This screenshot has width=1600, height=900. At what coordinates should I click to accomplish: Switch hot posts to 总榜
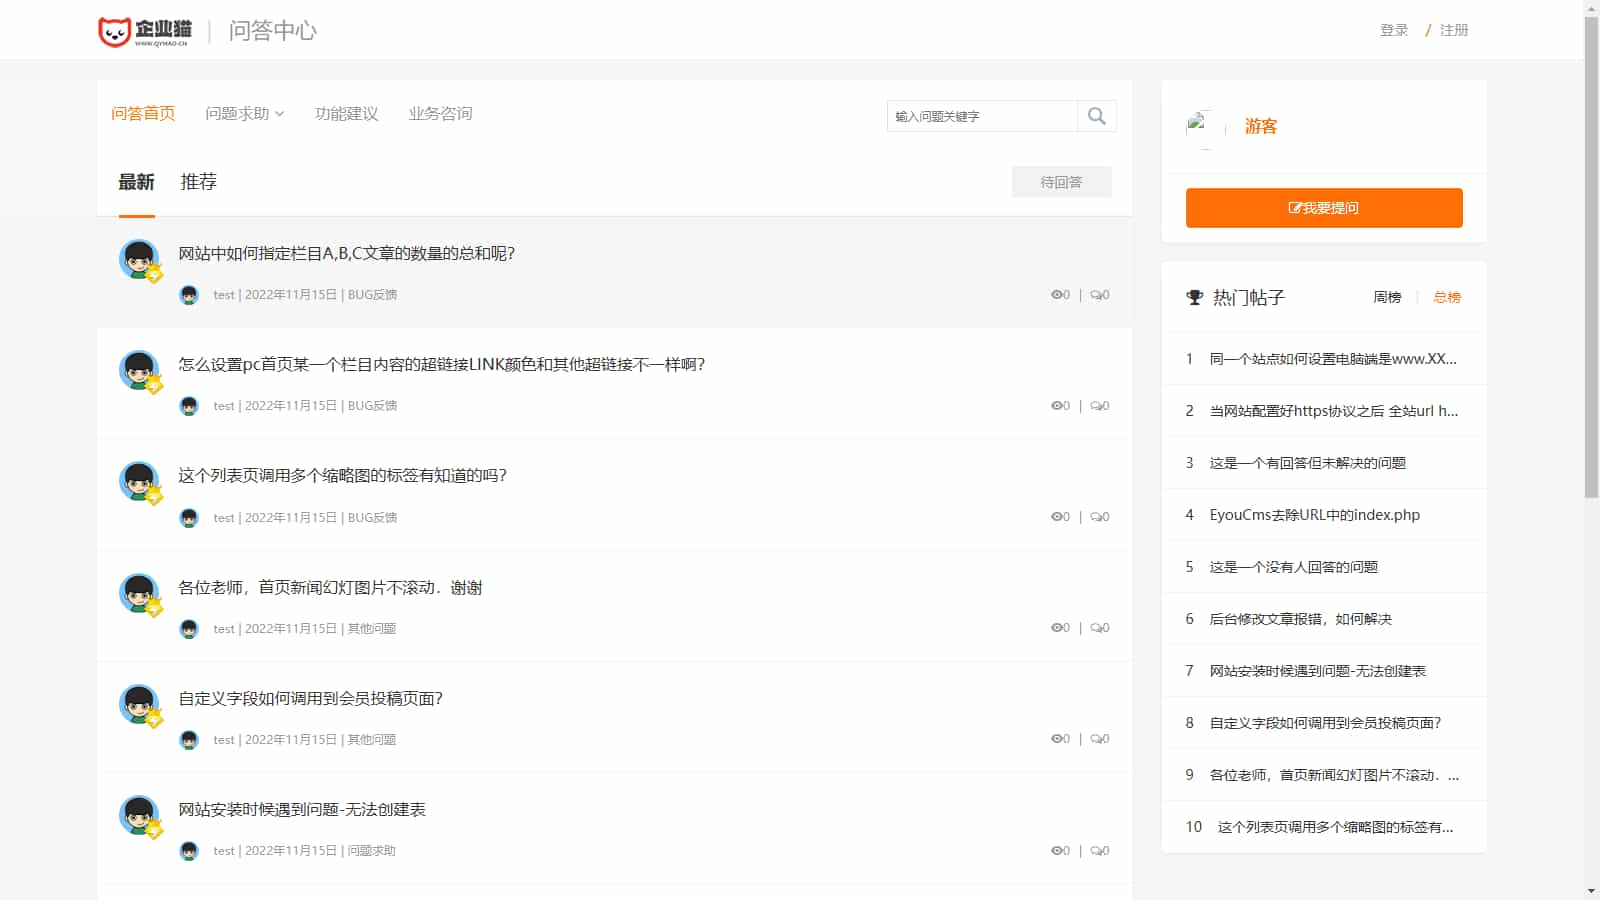[x=1446, y=297]
